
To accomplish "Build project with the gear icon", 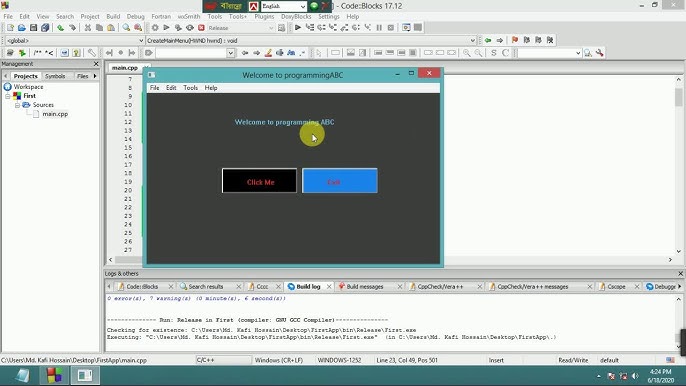I will coord(155,28).
